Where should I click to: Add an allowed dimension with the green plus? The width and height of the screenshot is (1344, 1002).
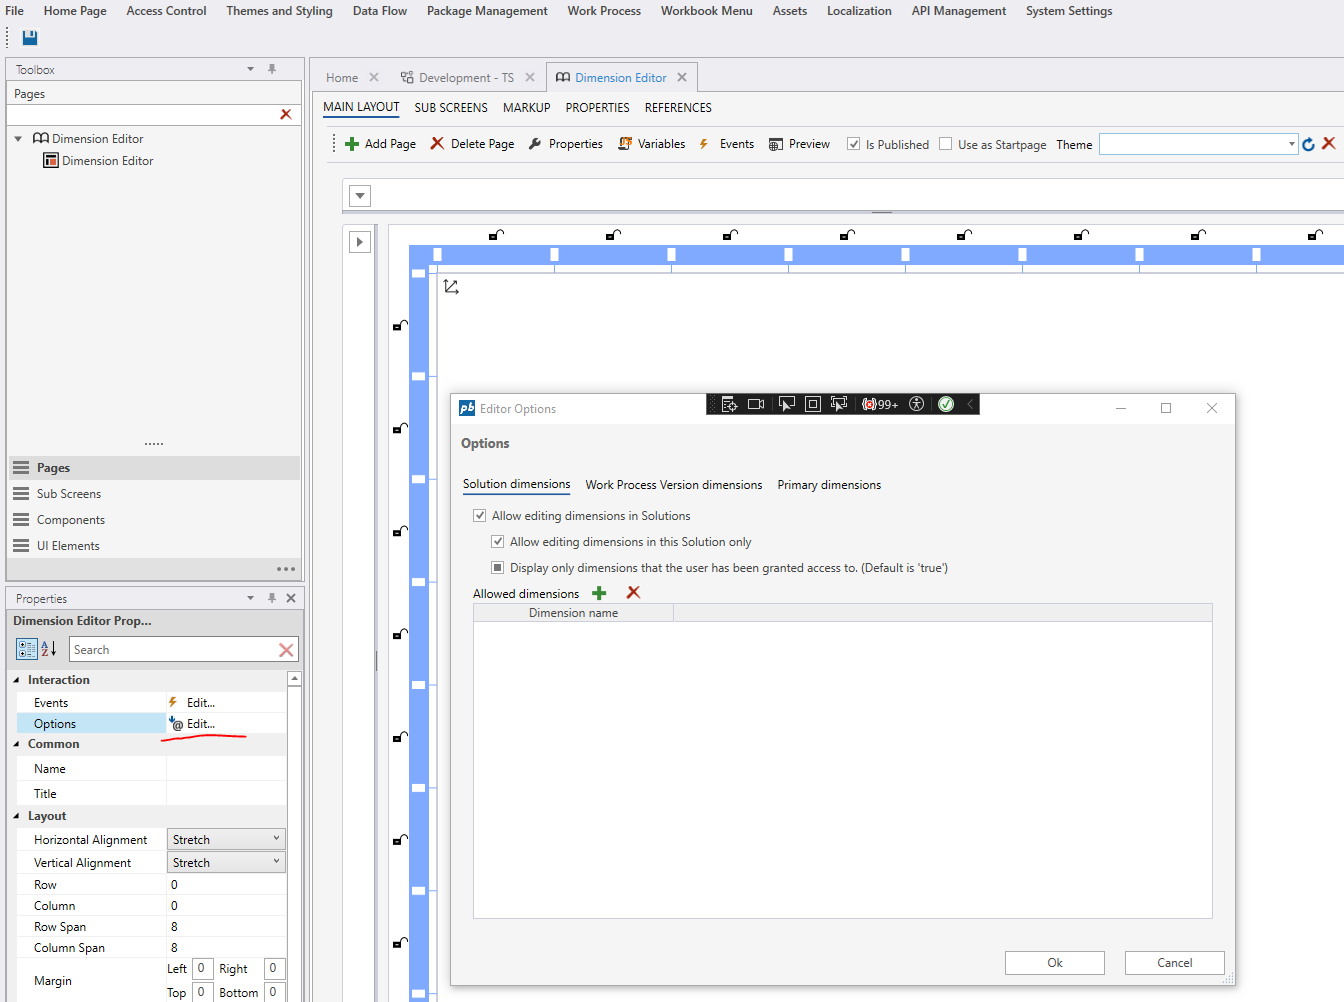[599, 593]
